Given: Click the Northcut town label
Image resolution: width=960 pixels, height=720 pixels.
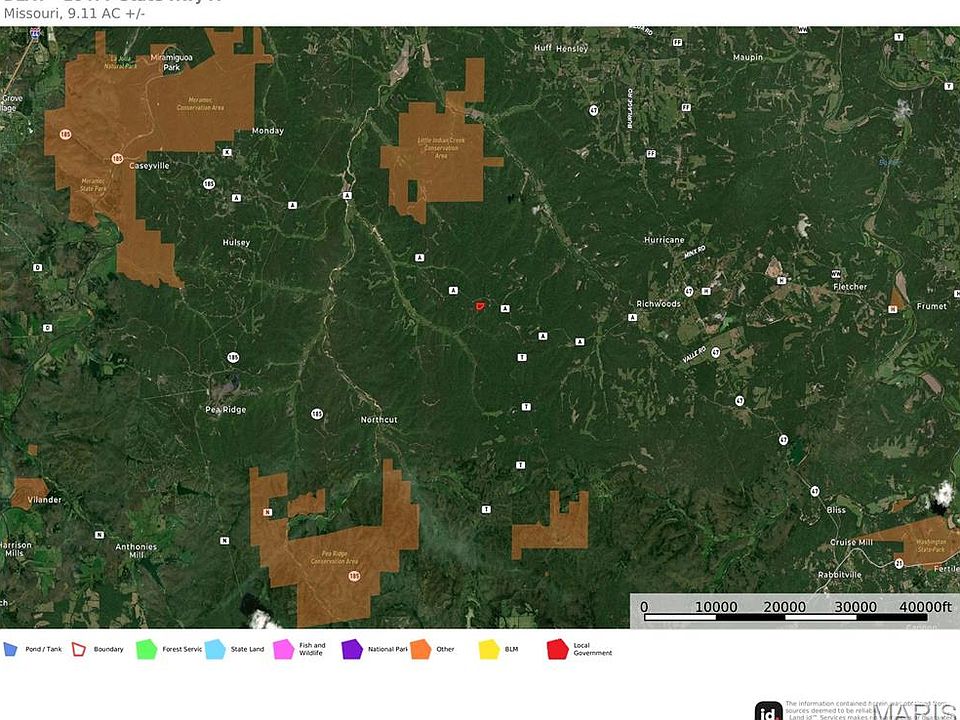Looking at the screenshot, I should pyautogui.click(x=379, y=420).
